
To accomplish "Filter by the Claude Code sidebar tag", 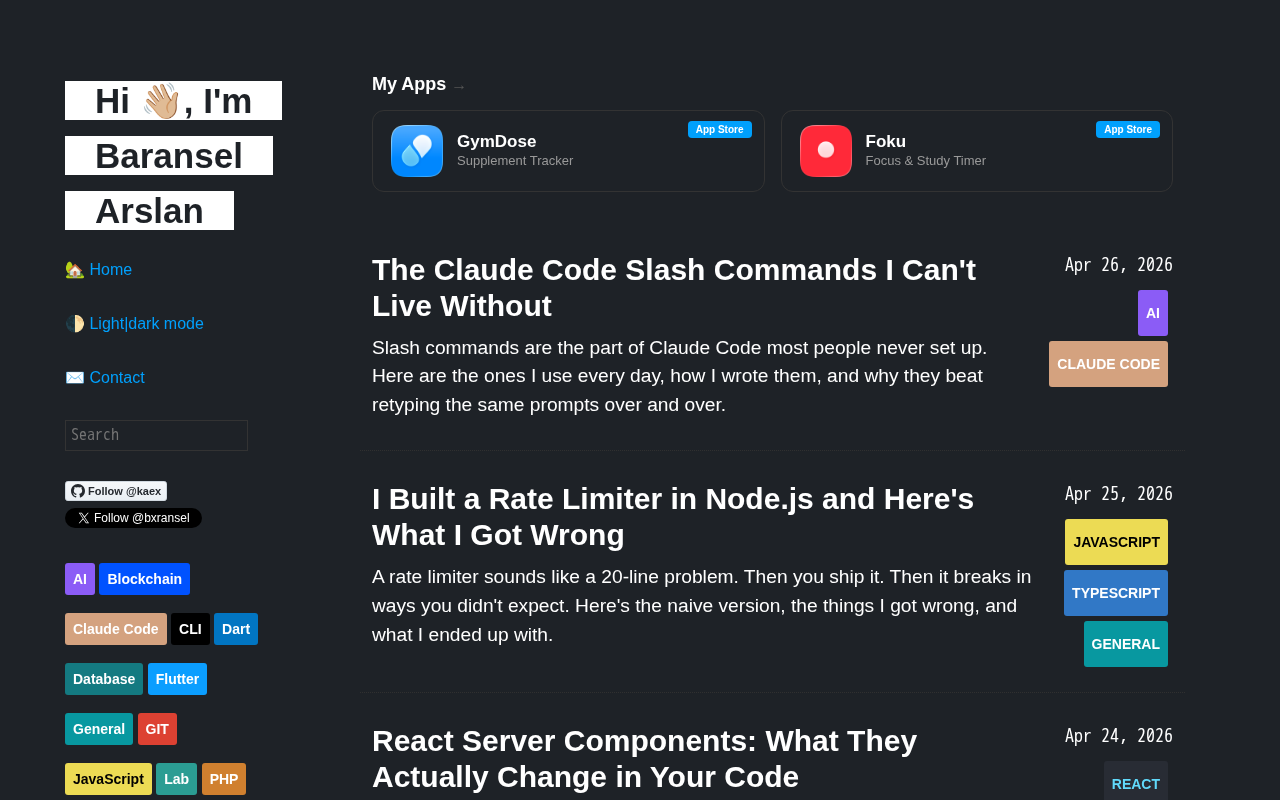I will coord(116,629).
